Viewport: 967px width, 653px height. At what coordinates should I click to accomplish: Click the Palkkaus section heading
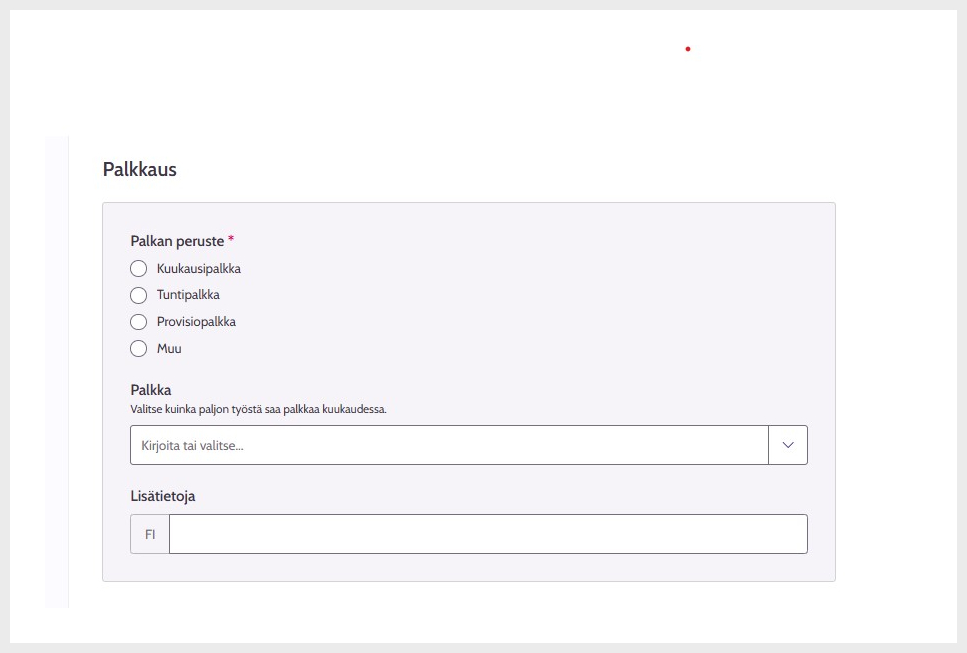click(x=140, y=170)
